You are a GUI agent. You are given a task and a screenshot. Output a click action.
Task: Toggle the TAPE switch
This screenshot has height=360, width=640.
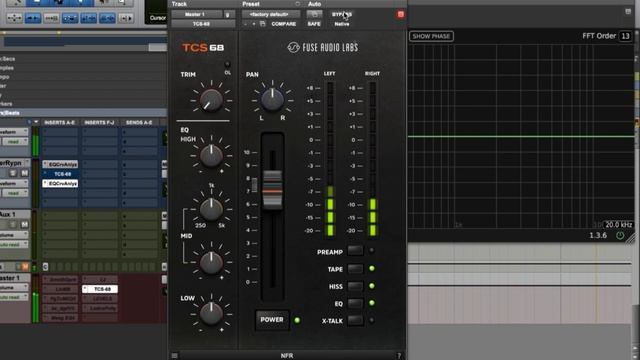click(x=355, y=269)
